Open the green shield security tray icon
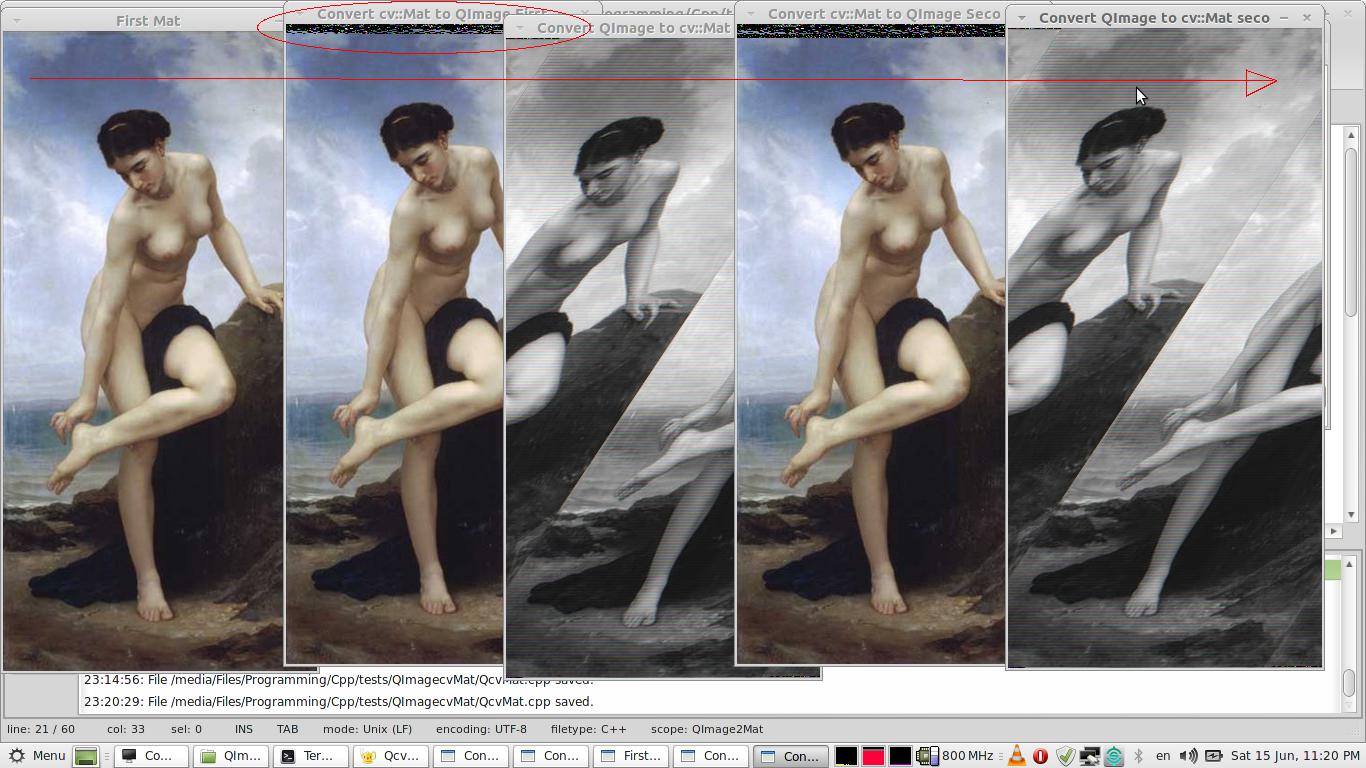 pyautogui.click(x=1065, y=756)
